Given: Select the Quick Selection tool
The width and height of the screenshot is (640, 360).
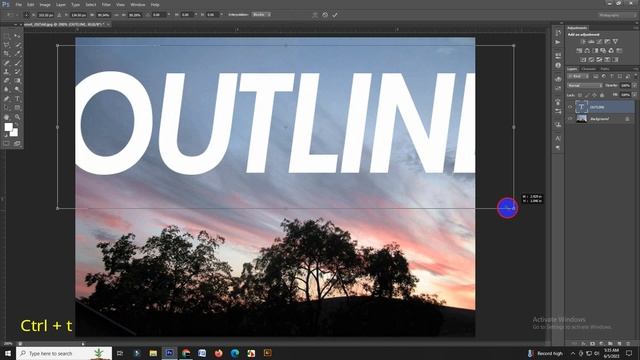Looking at the screenshot, I should [18, 45].
